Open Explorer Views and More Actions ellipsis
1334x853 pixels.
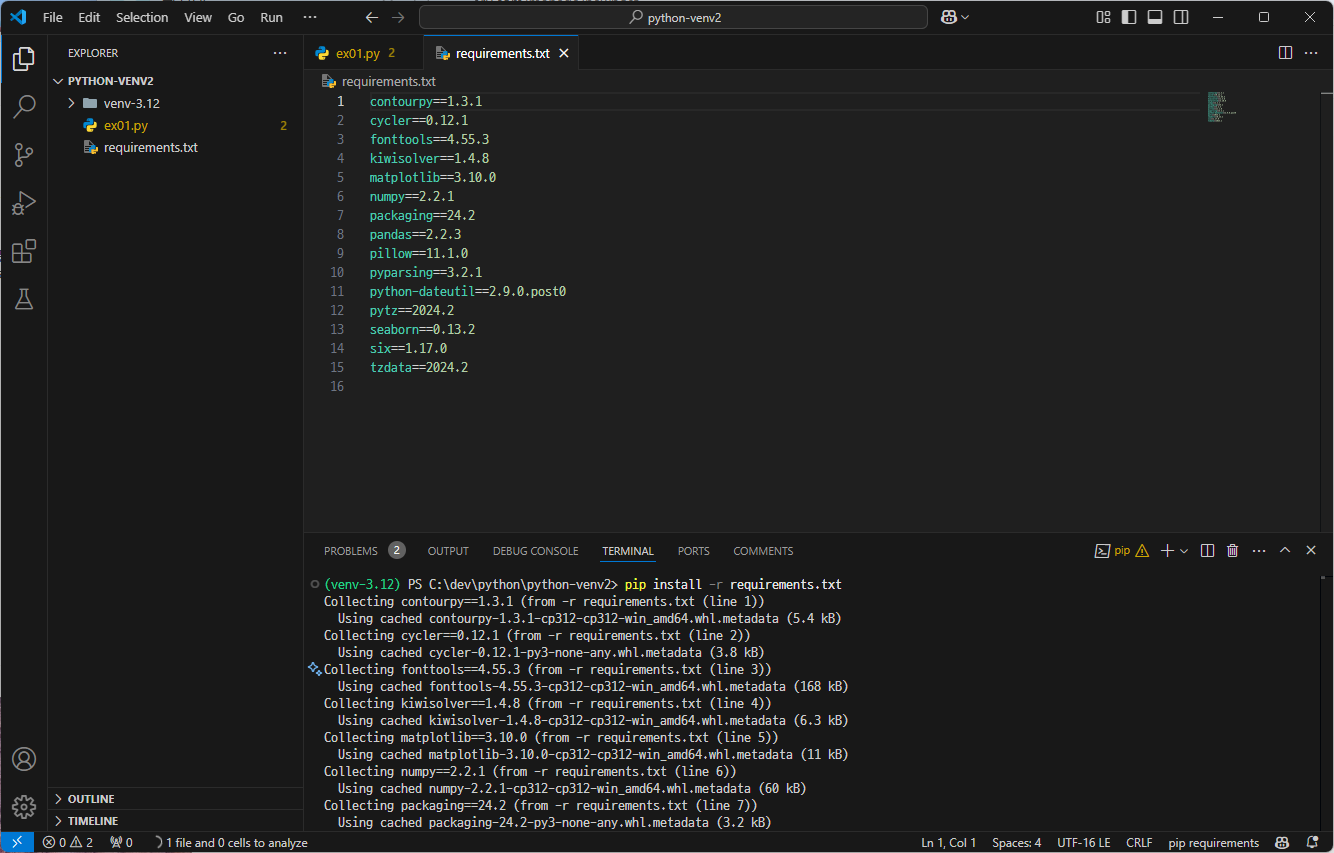click(x=280, y=53)
